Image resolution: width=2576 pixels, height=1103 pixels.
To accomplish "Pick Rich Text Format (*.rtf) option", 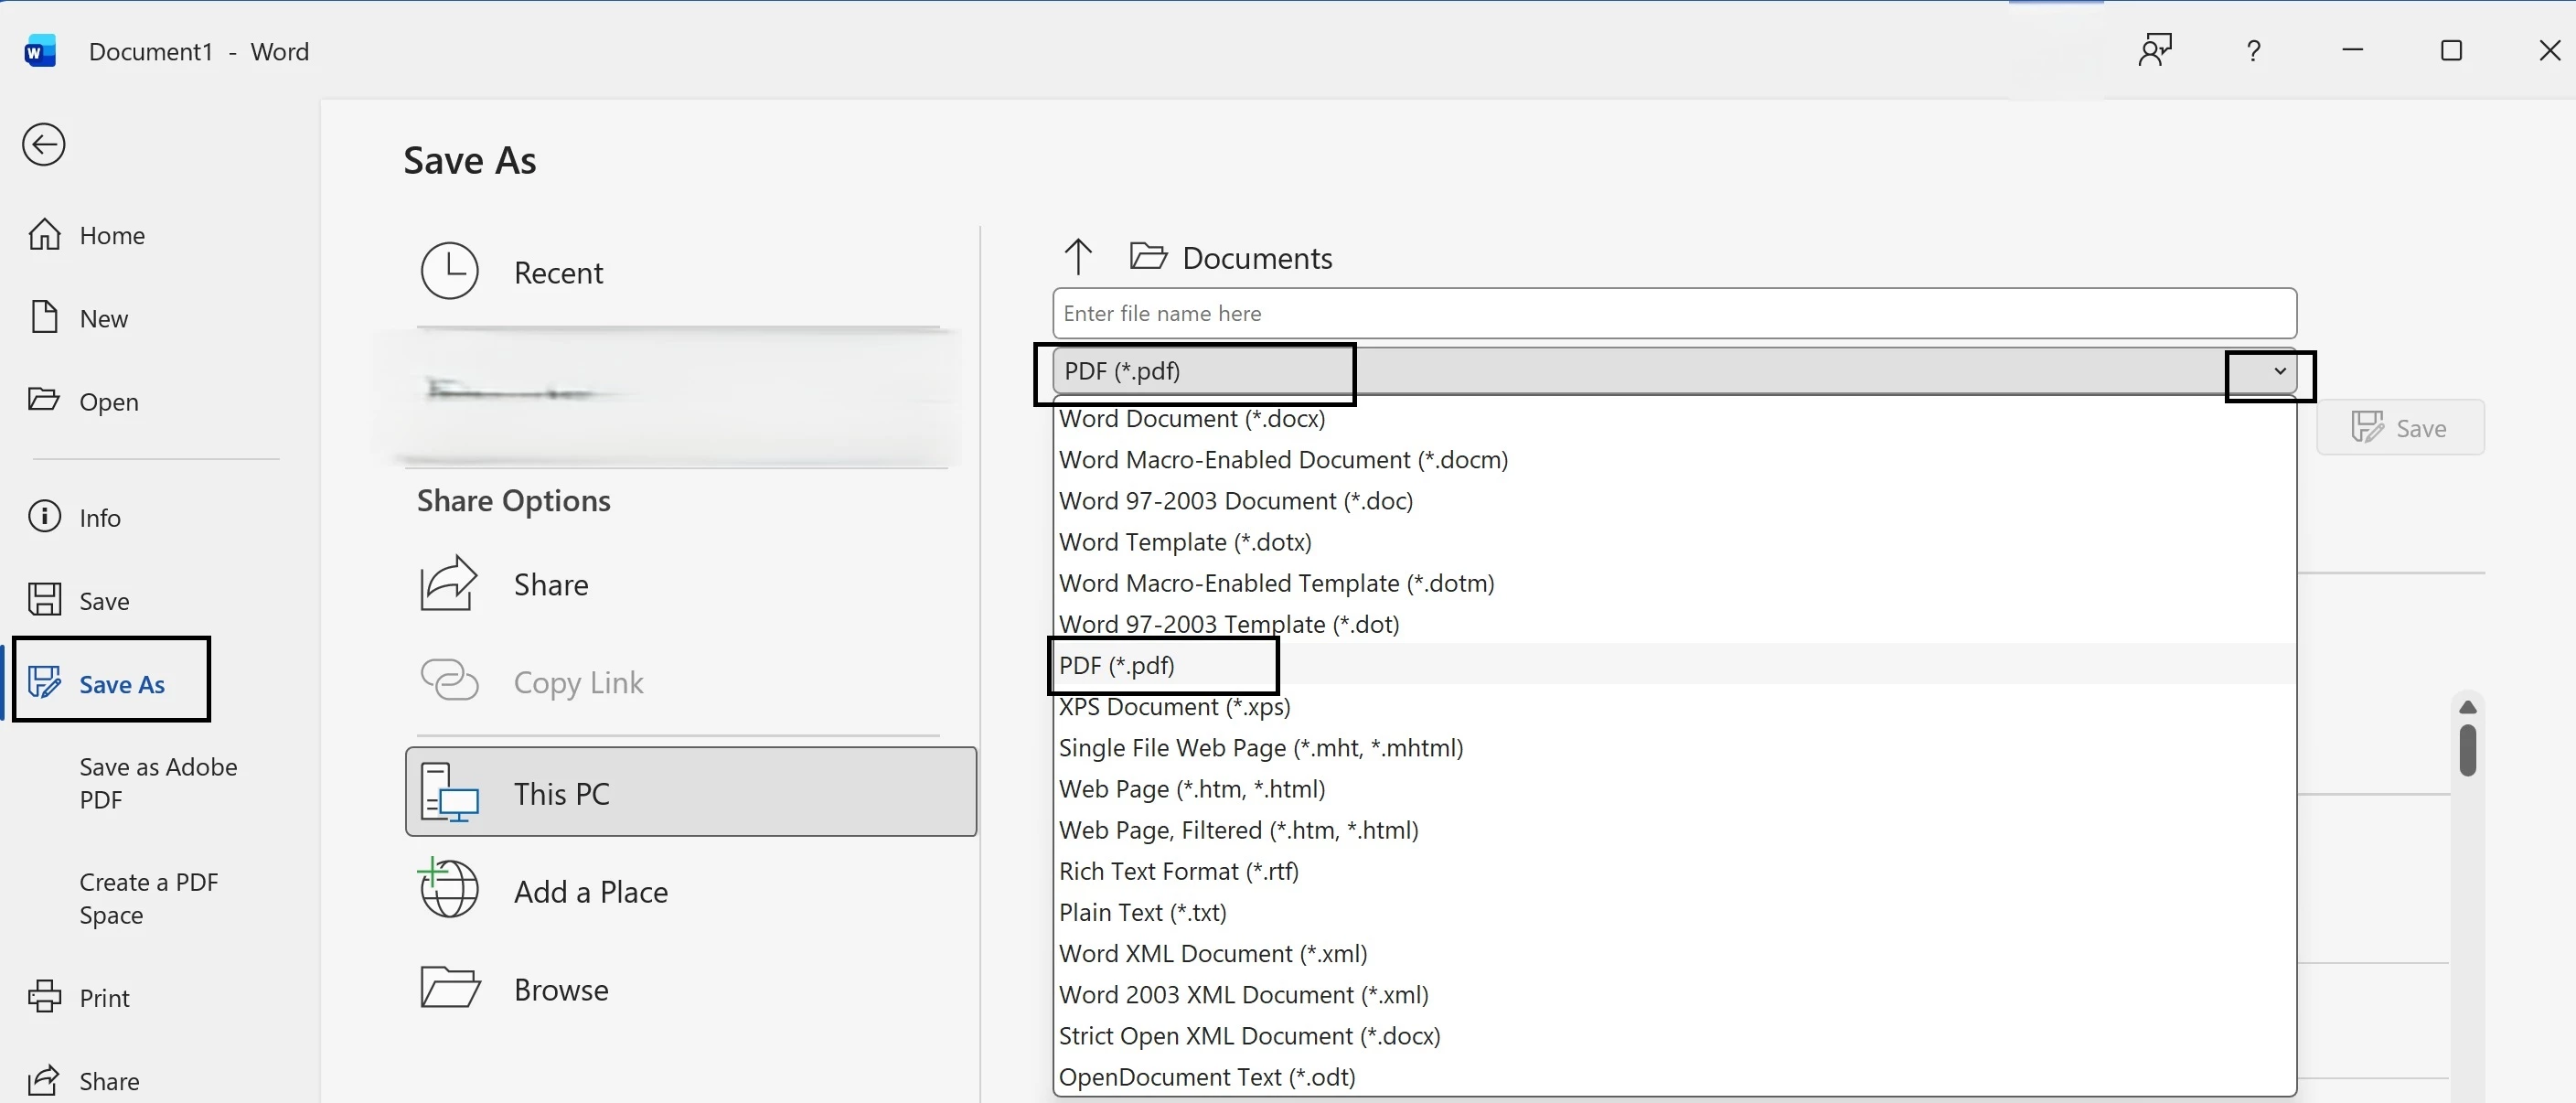I will (x=1178, y=871).
